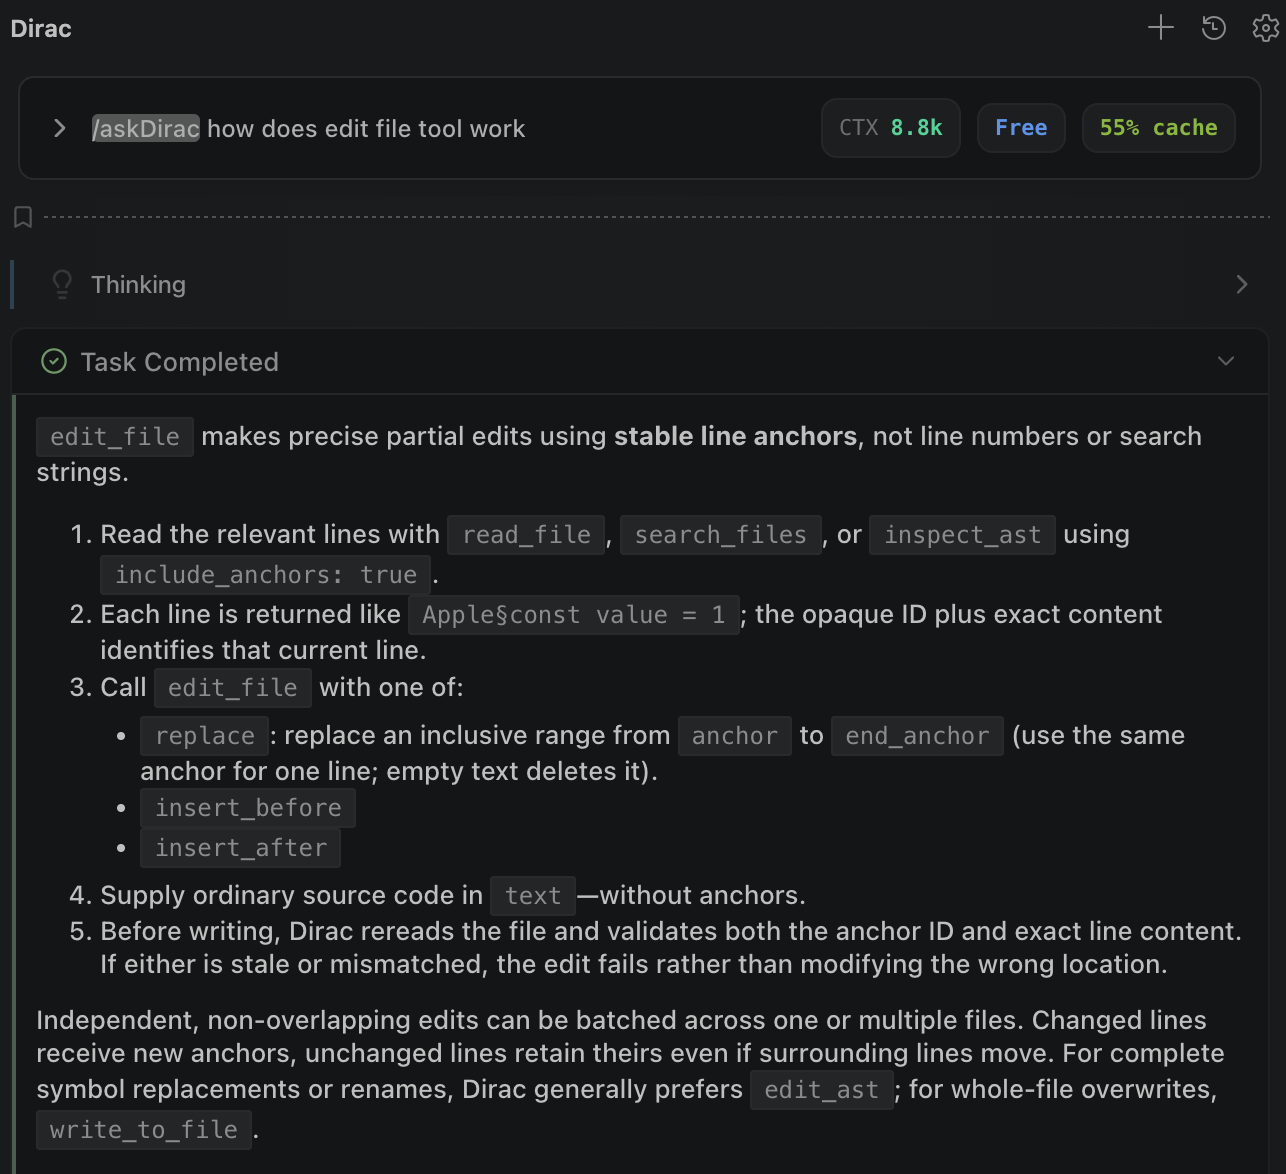Screen dimensions: 1286x1174
Task: Click the Thinking lightbulb icon
Action: 62,285
